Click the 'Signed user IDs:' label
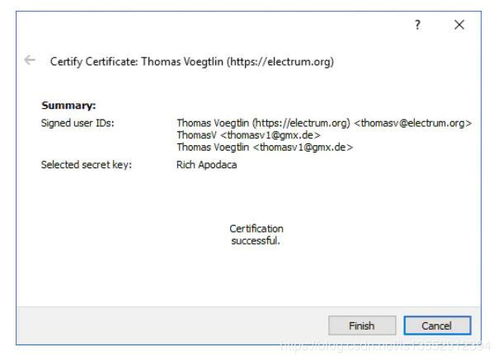Screen dimensions: 499x361 (x=77, y=123)
